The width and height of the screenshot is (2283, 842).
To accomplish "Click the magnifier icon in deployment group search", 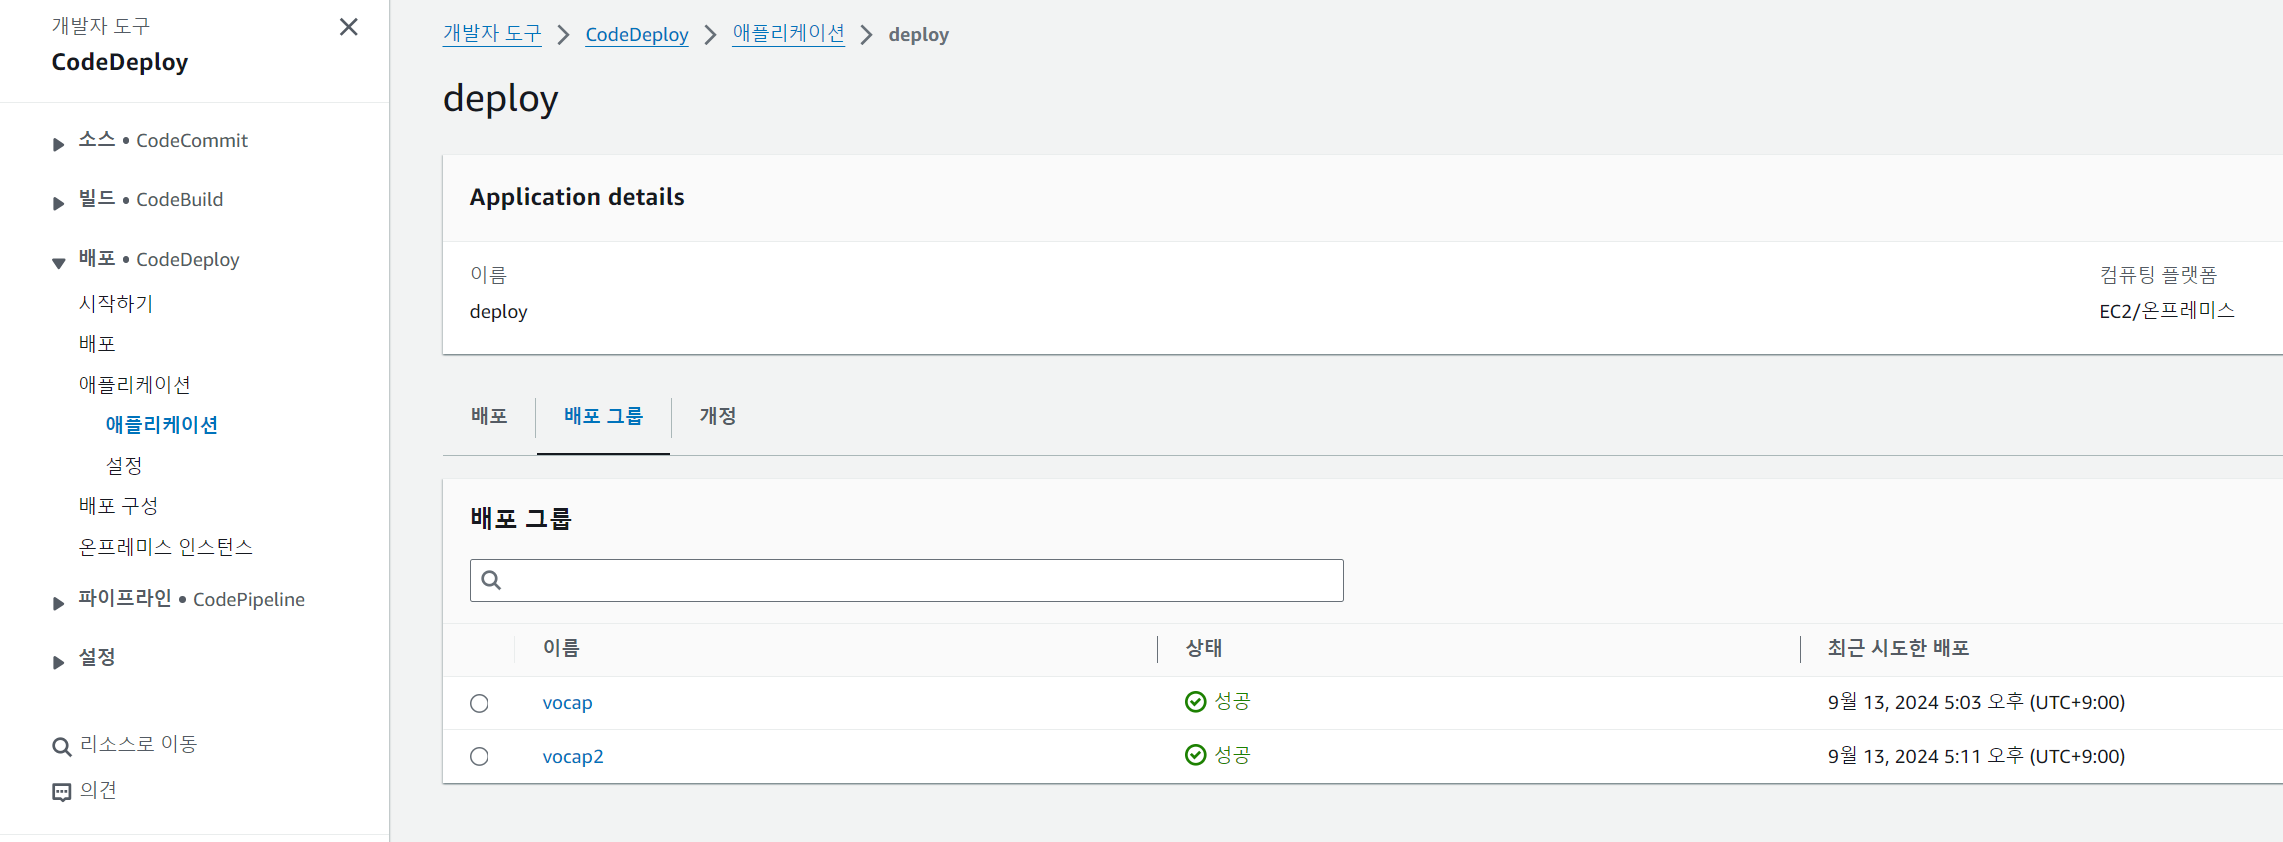I will click(491, 580).
